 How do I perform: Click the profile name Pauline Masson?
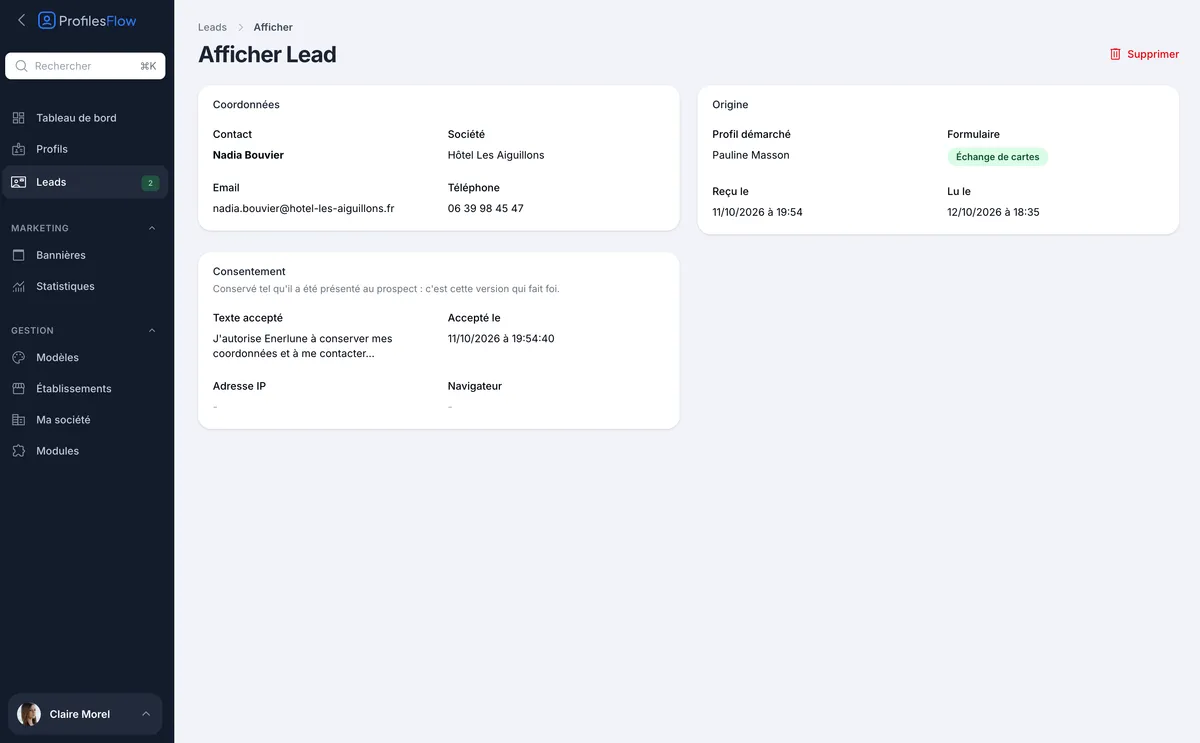tap(751, 155)
